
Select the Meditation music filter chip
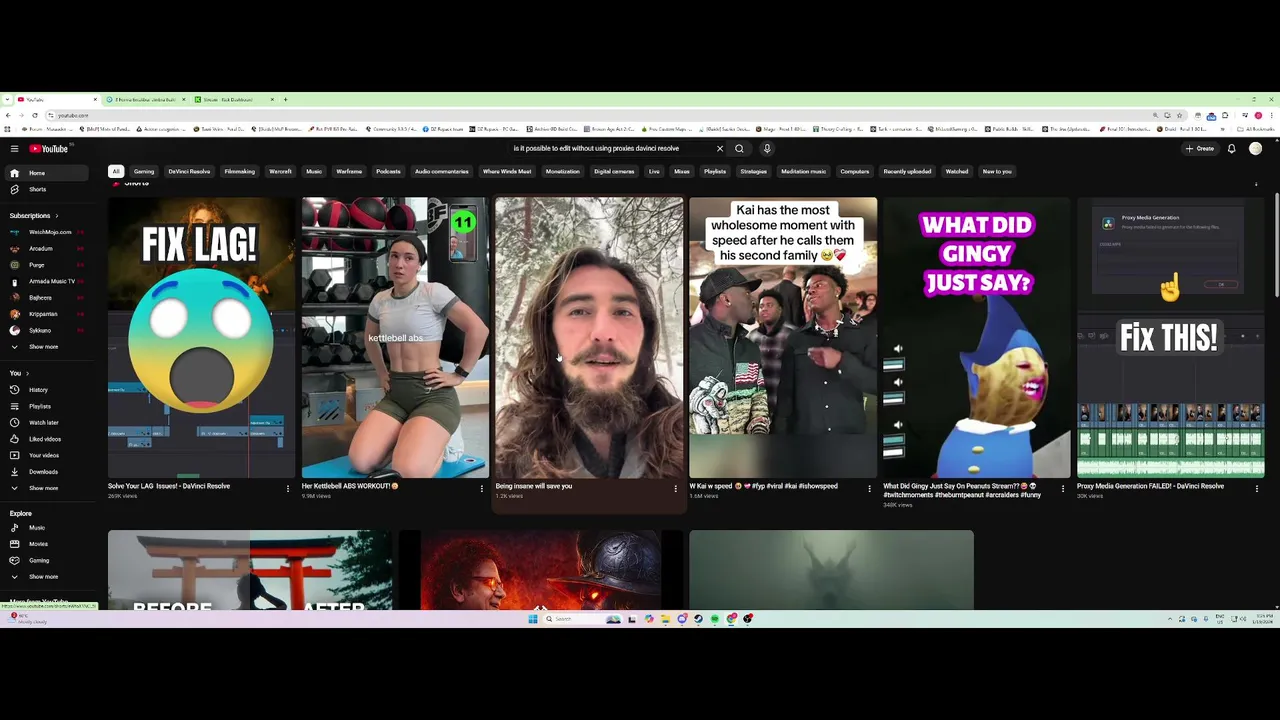click(x=804, y=171)
